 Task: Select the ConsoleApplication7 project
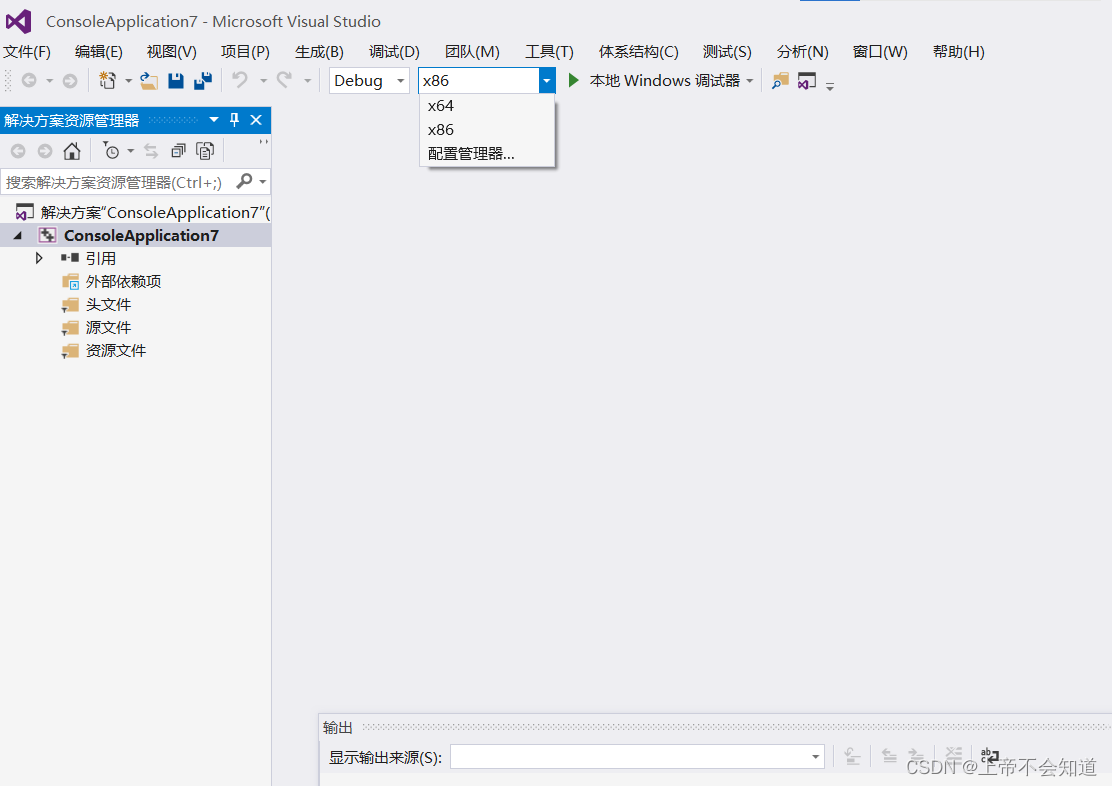click(x=141, y=236)
